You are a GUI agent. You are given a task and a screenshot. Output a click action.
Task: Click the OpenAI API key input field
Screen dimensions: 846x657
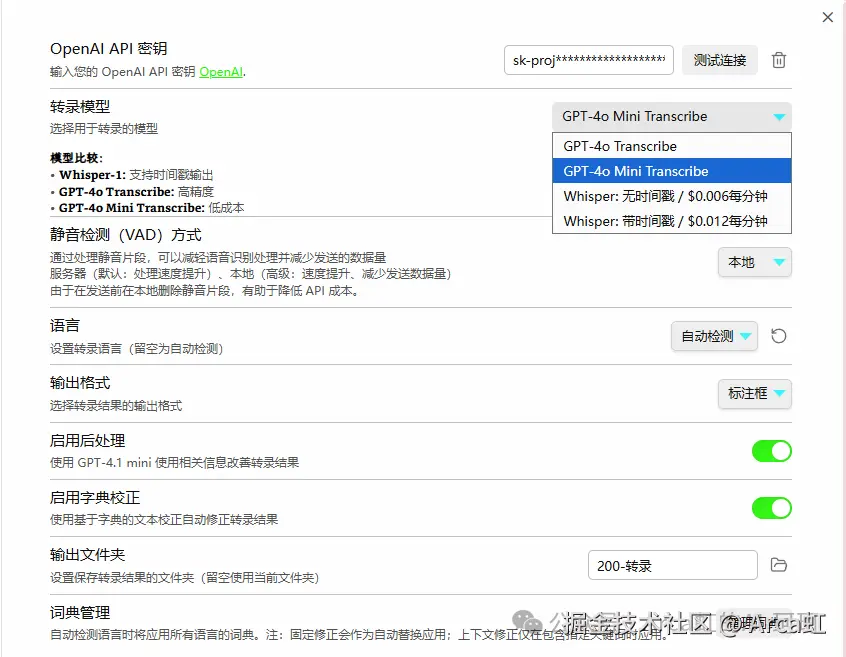[589, 60]
